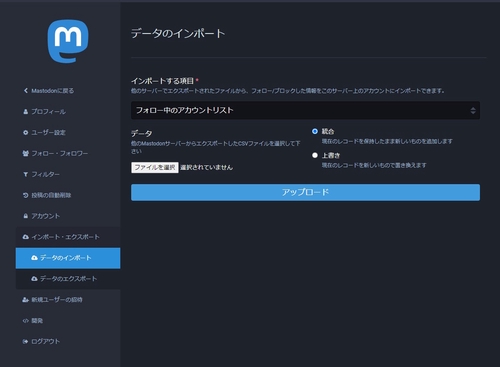The image size is (500, 367).
Task: Click the CSV file hint text
Action: [x=216, y=147]
